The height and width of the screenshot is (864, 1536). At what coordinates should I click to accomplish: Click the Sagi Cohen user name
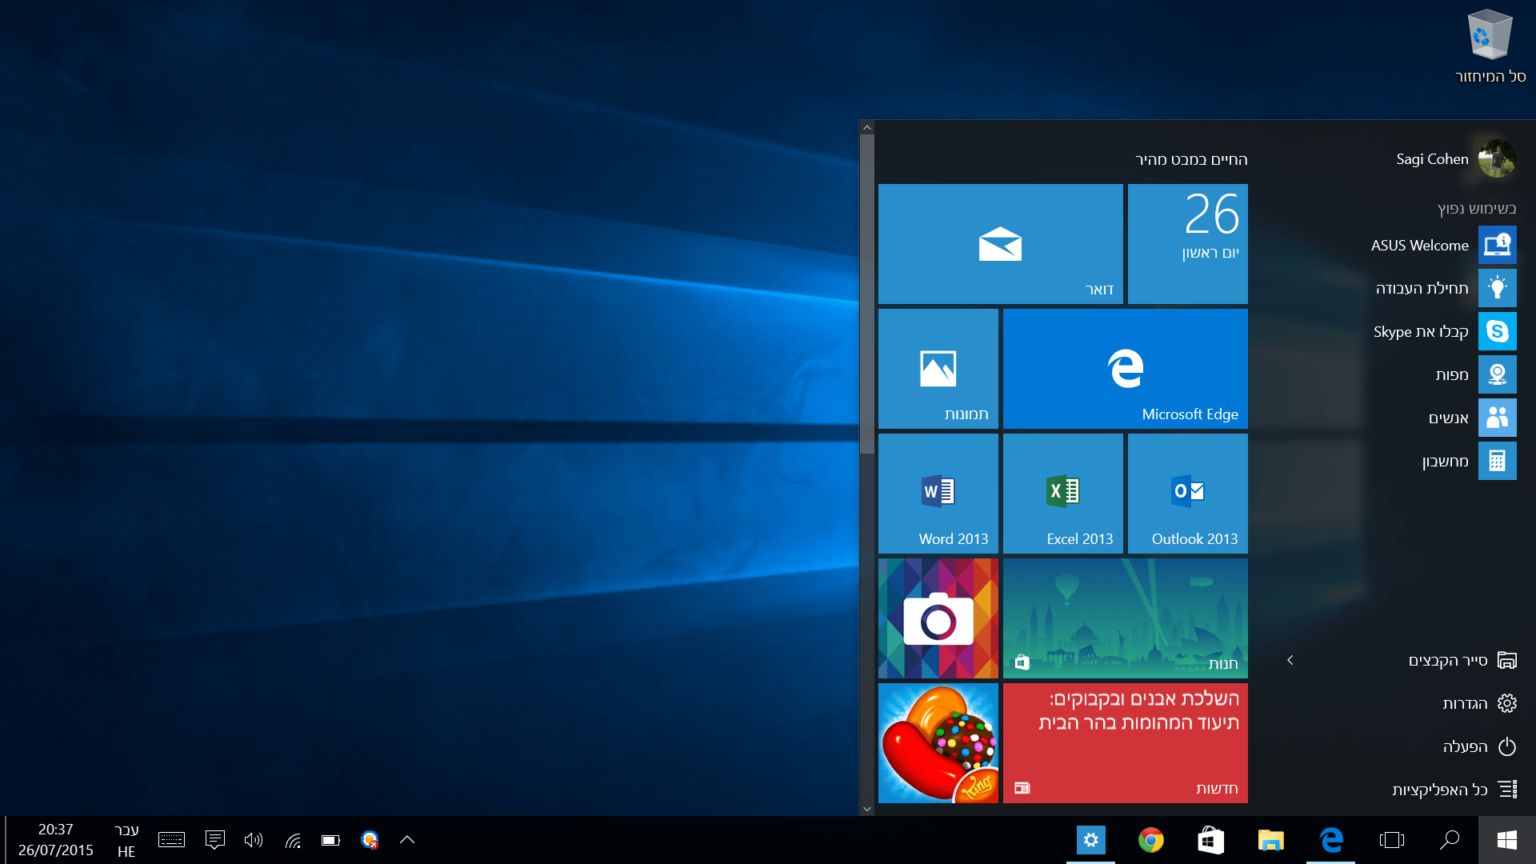point(1432,159)
